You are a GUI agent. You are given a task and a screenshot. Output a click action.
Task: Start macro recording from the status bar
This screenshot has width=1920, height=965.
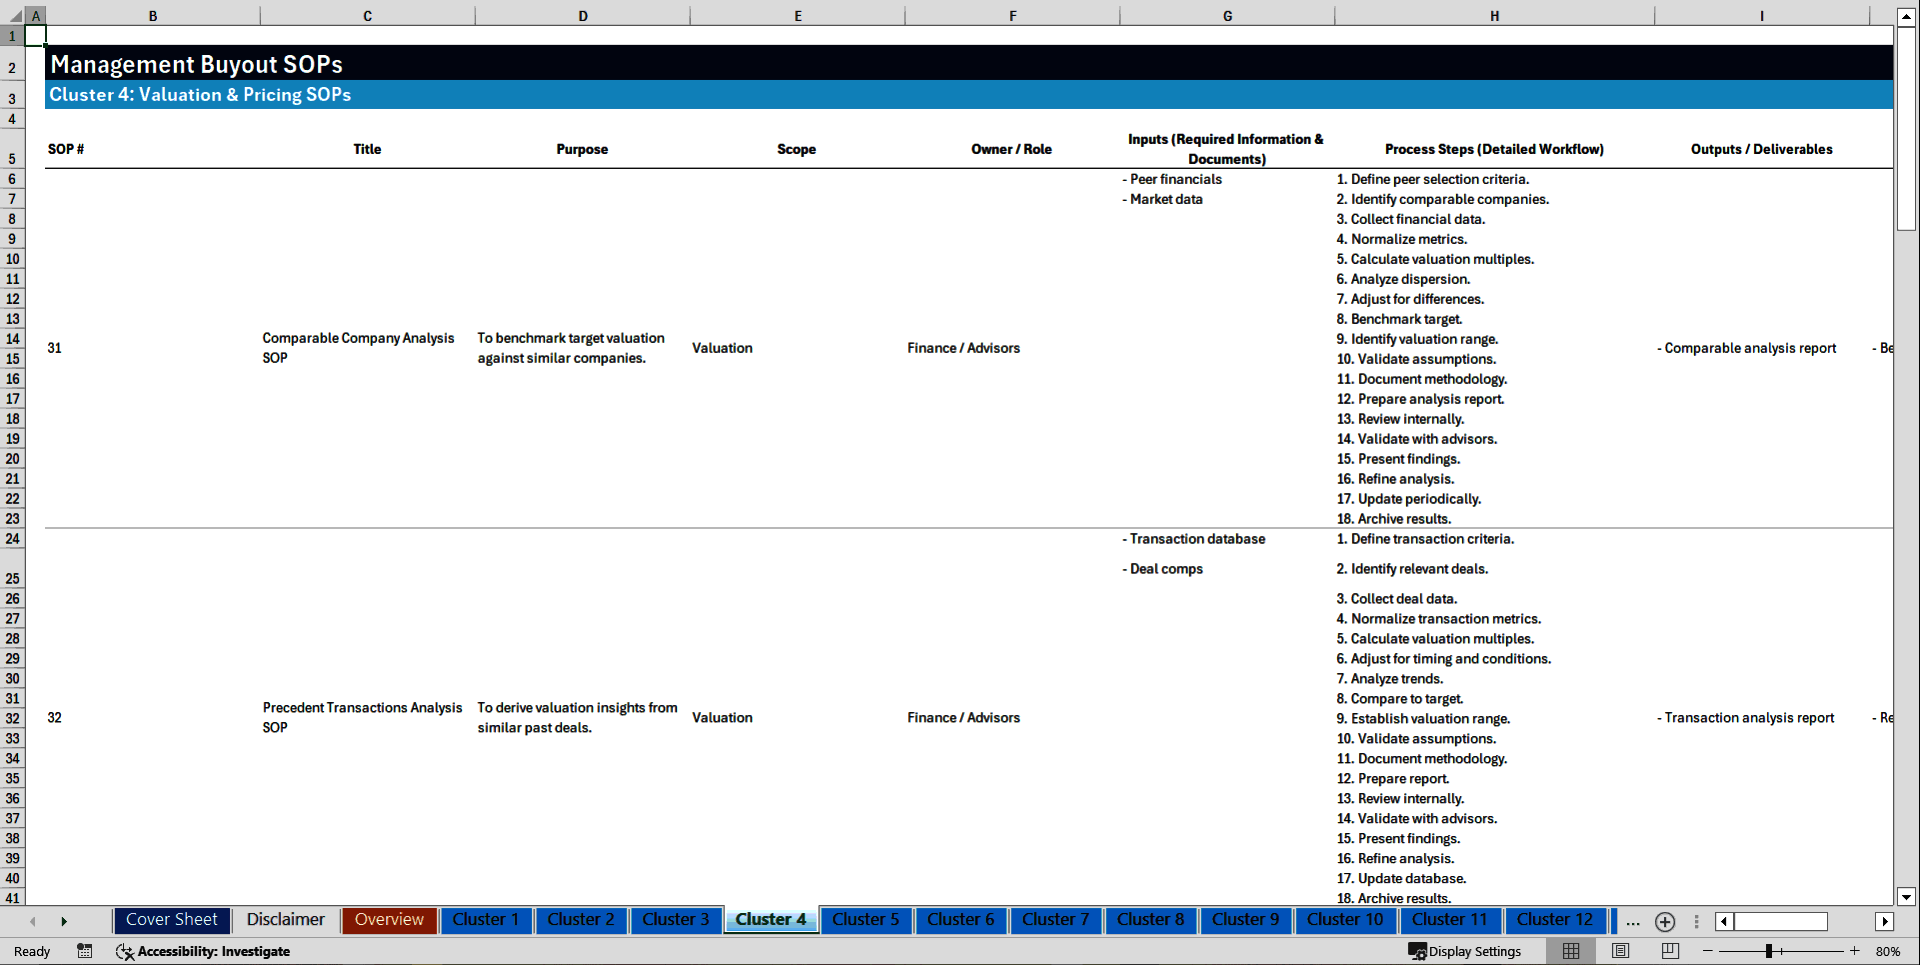85,951
